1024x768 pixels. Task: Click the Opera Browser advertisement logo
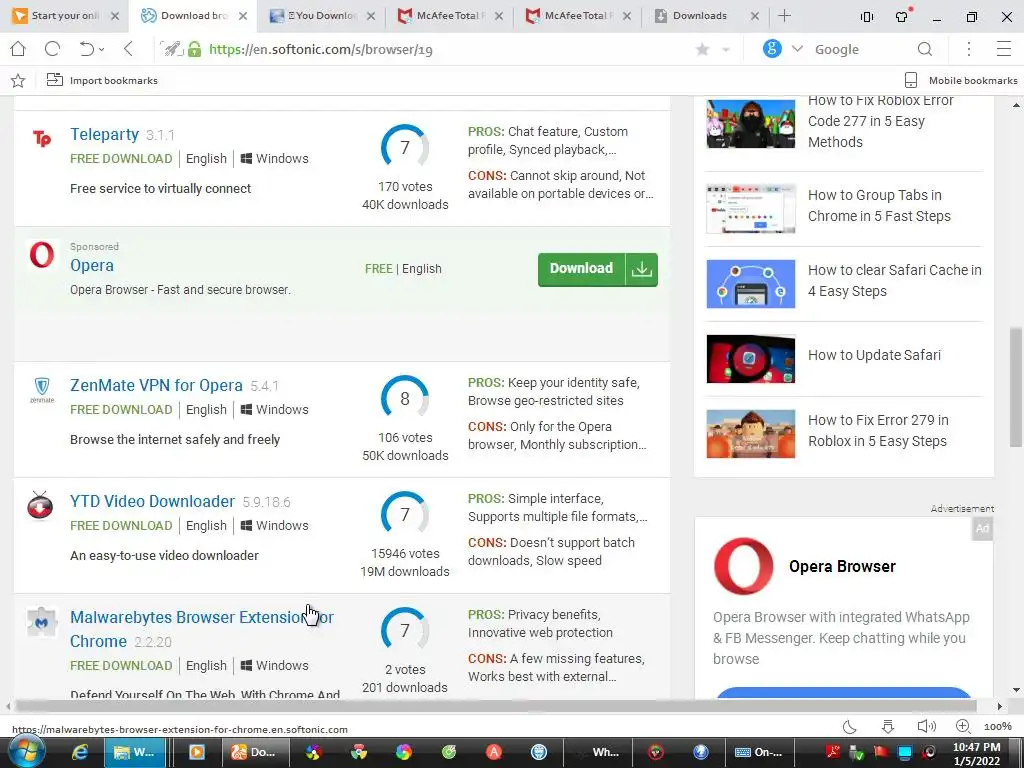click(743, 566)
